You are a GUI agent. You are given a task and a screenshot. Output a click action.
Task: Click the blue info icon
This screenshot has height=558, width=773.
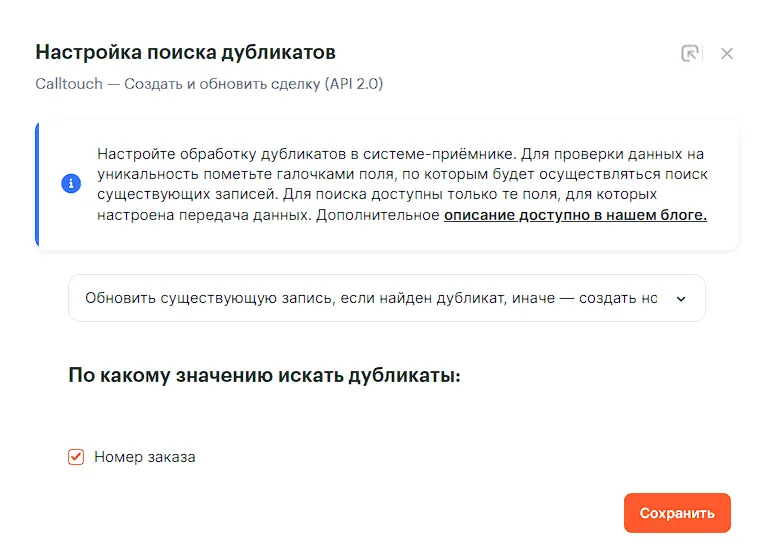[71, 184]
